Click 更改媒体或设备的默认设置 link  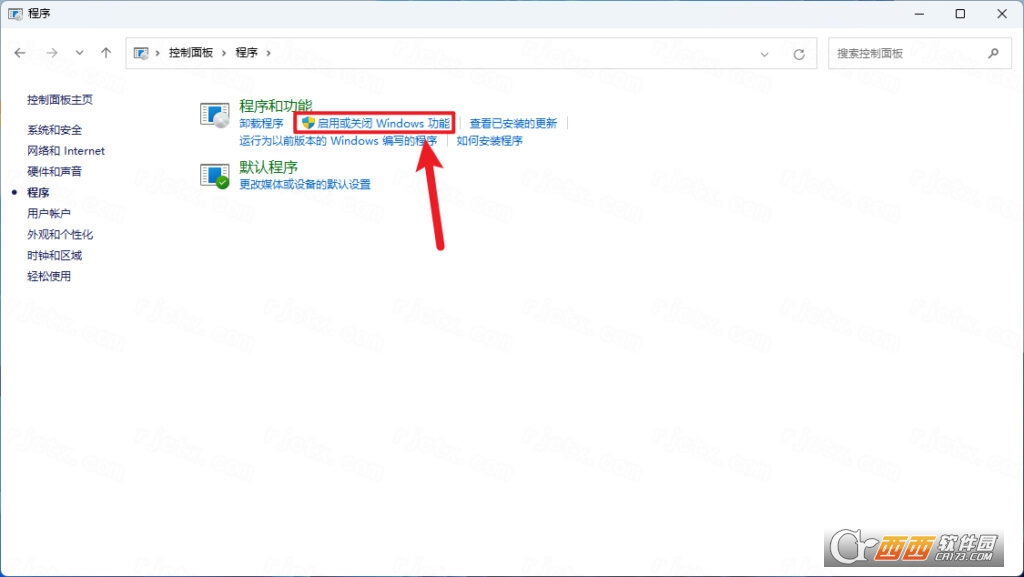[305, 185]
